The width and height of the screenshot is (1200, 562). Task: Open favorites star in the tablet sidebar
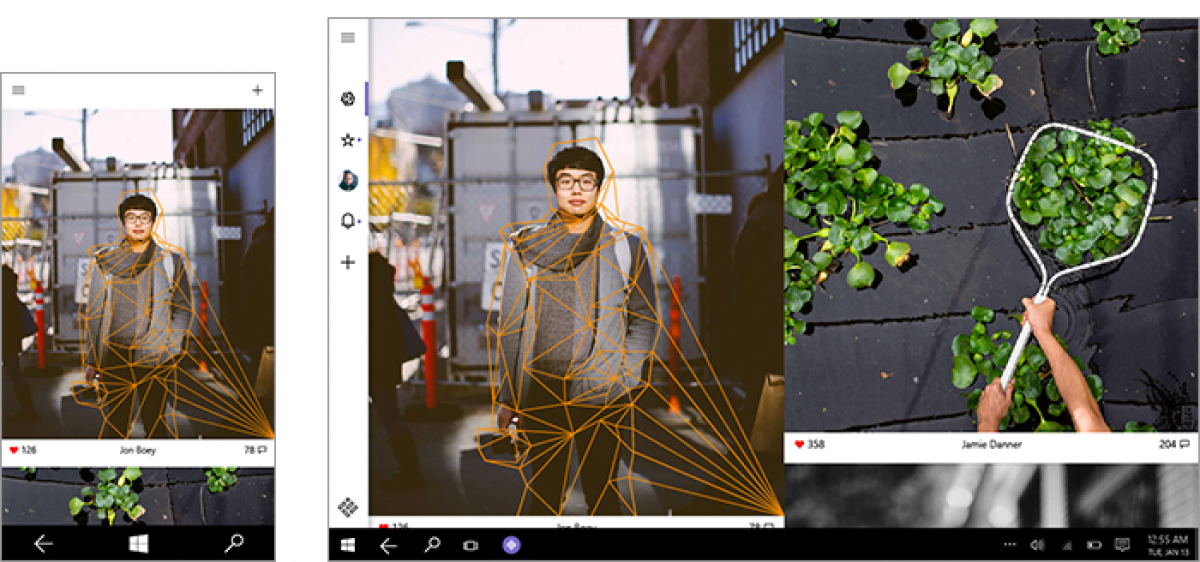[x=348, y=140]
